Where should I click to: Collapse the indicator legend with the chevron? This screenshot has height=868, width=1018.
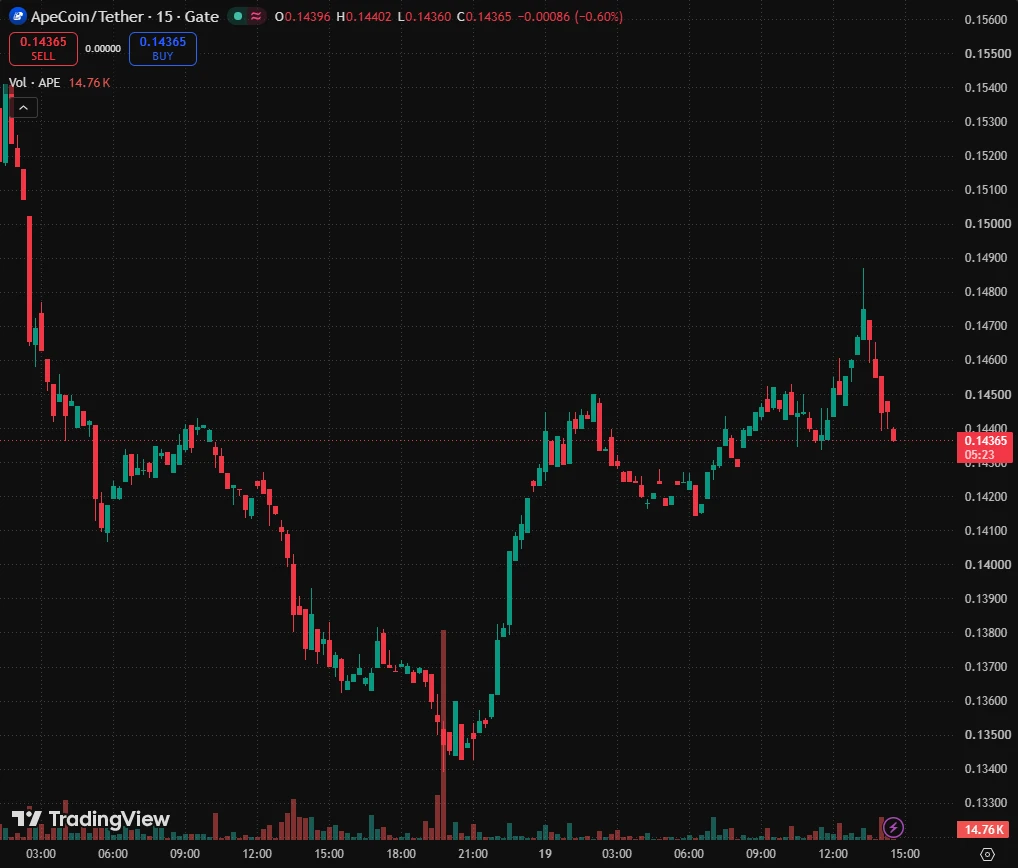coord(23,108)
